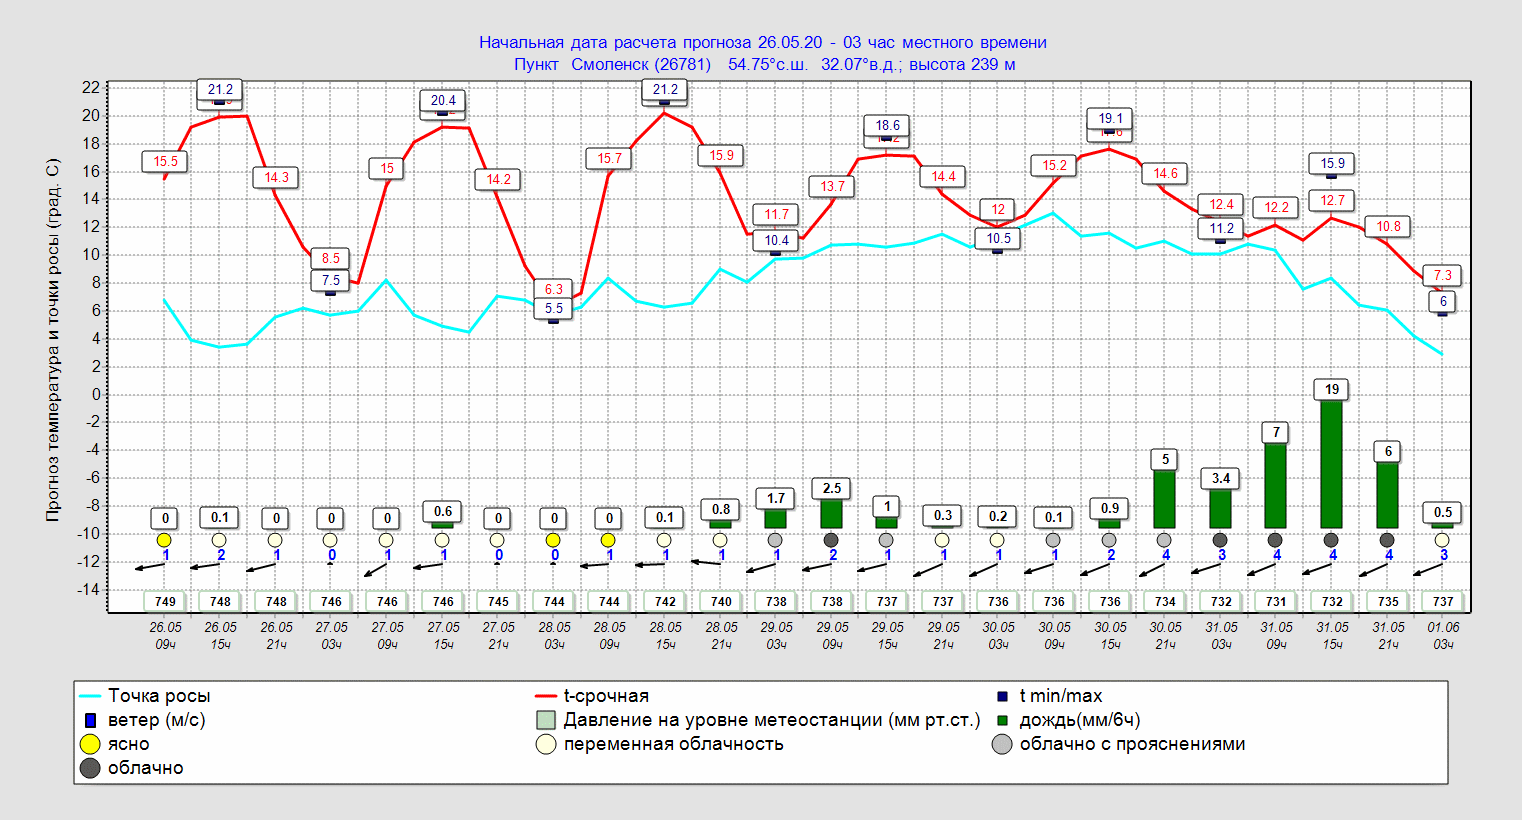
Task: Click the green rain bar labeled 7
Action: (x=1275, y=485)
